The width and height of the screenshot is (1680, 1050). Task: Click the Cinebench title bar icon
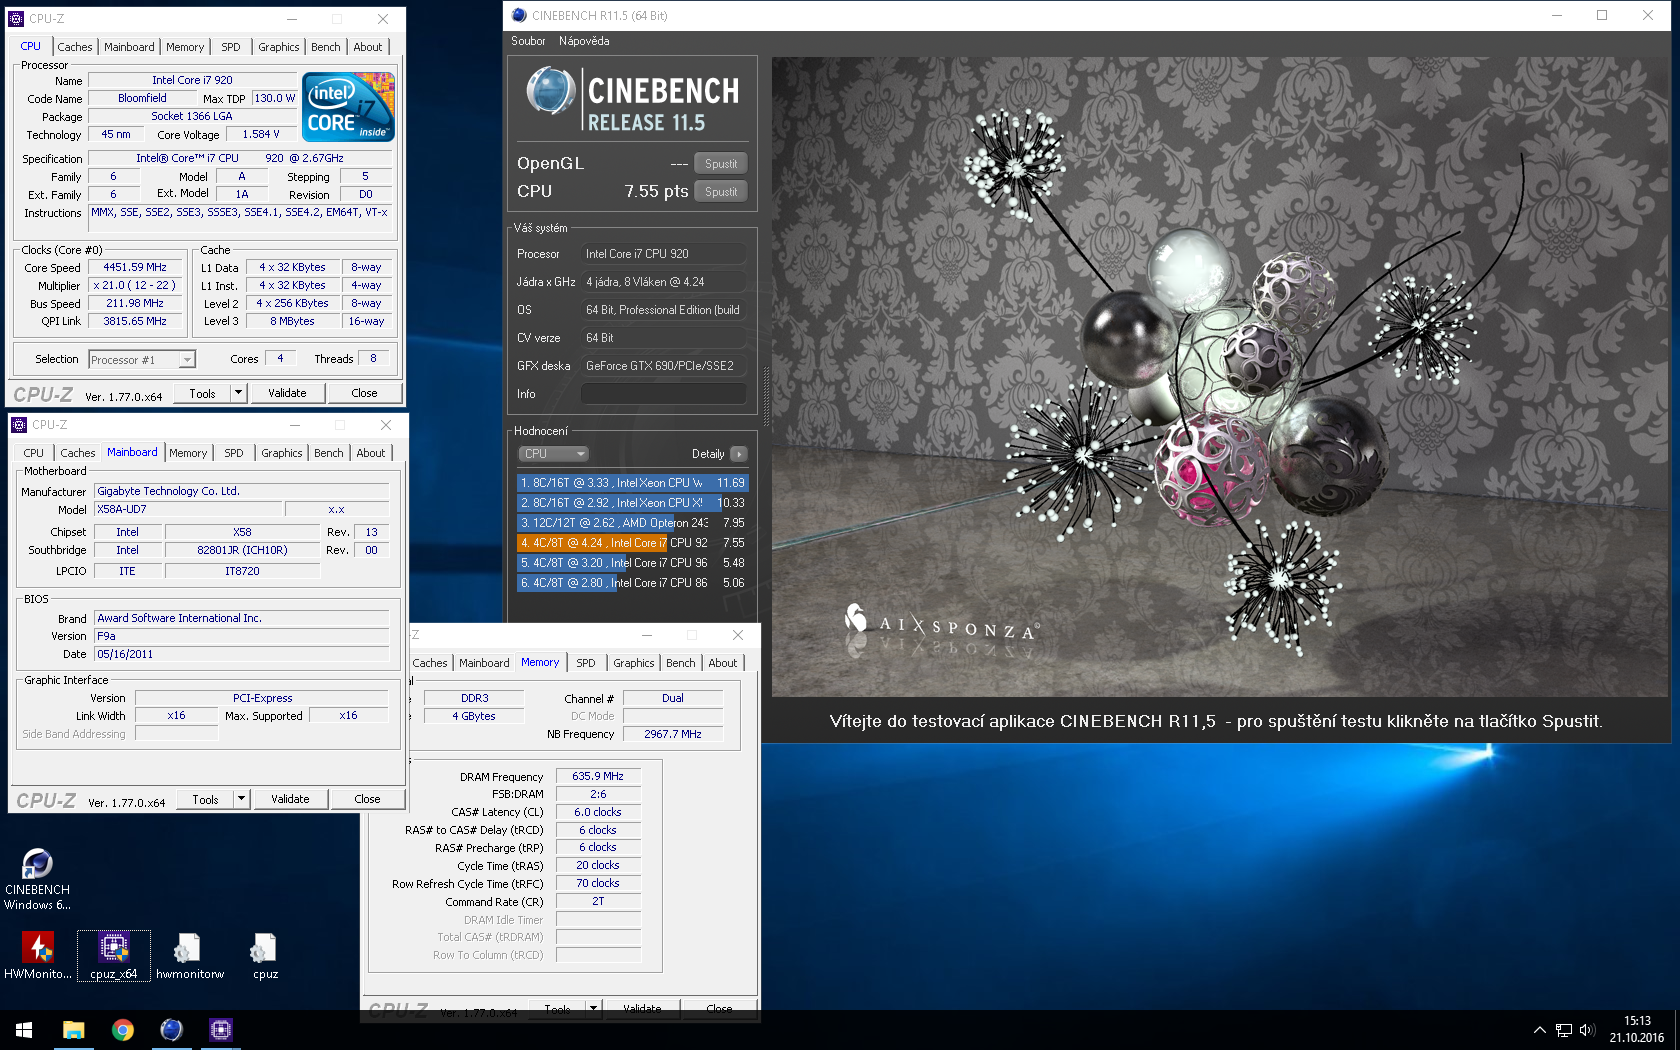[x=519, y=15]
